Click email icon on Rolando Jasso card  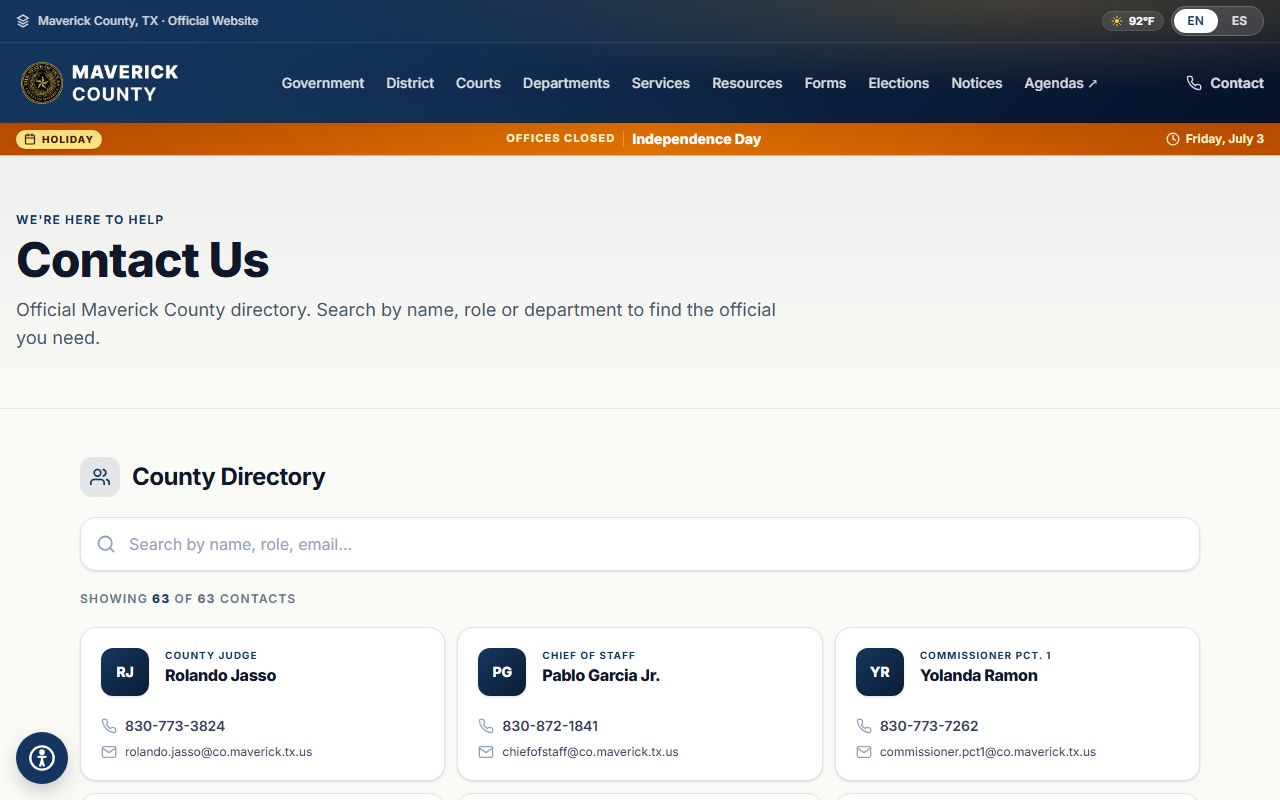tap(109, 752)
